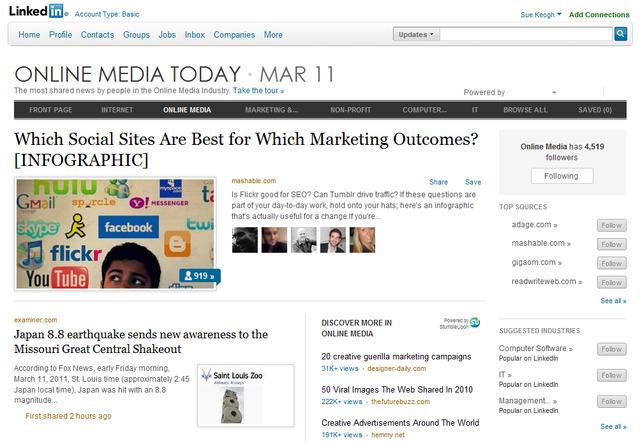Follow adage.com source
Viewport: 640px width, 443px height.
(x=611, y=225)
